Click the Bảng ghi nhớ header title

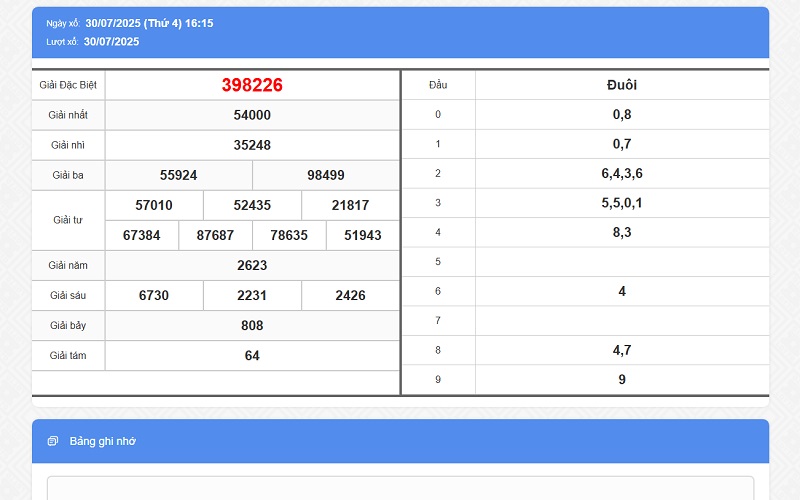tap(103, 441)
